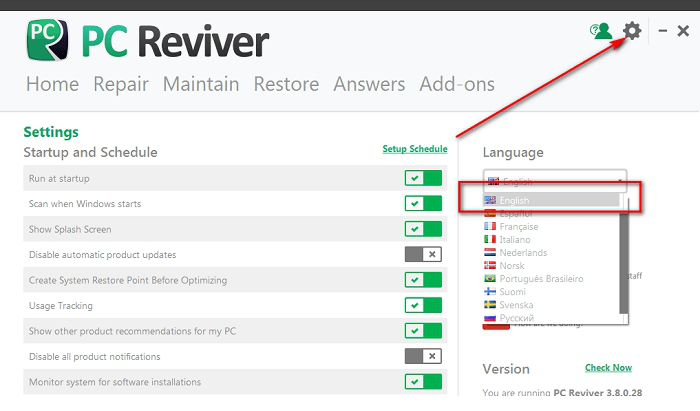Screen dimensions: 700x411
Task: Click the 'Startup and Schedule' heading
Action: coord(90,152)
